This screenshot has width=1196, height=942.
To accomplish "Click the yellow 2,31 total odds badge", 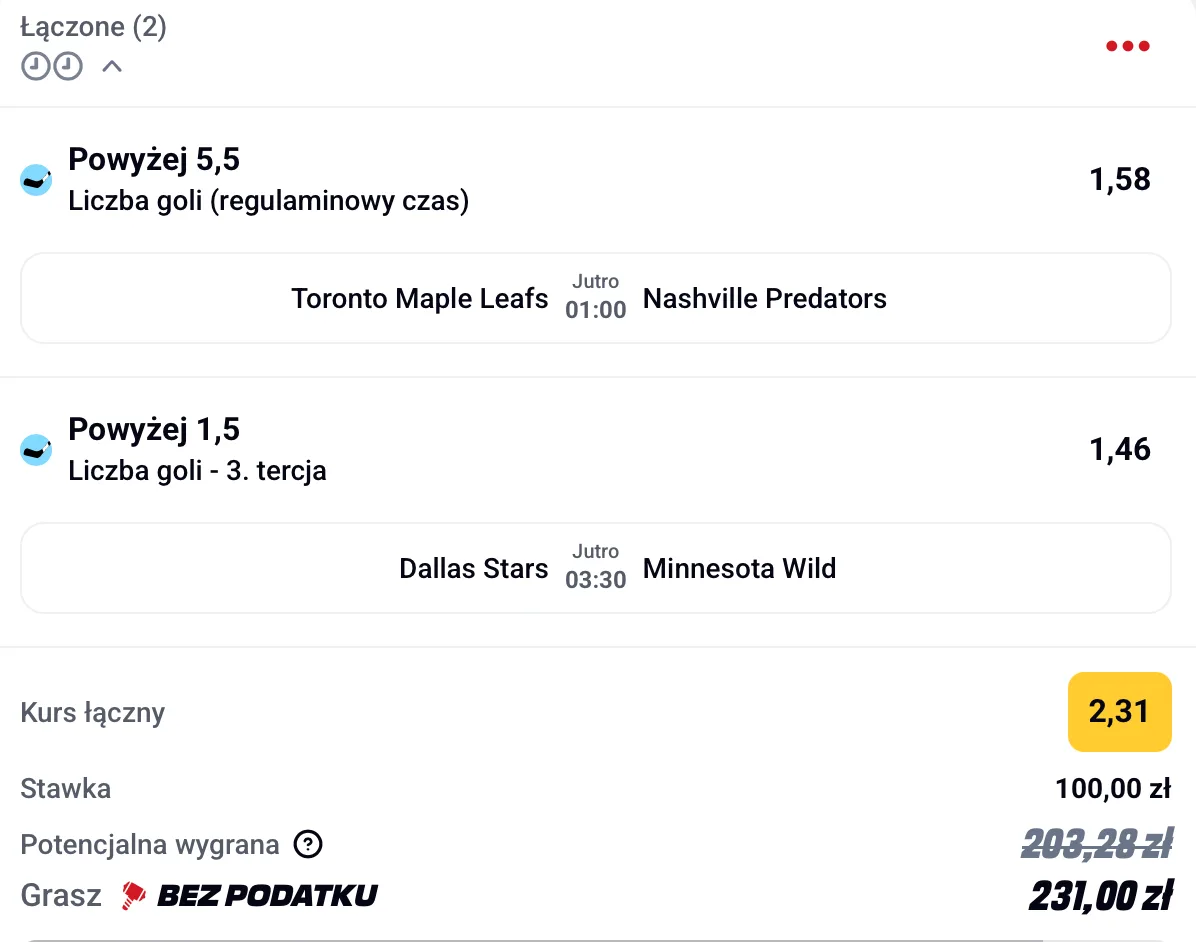I will pyautogui.click(x=1119, y=712).
